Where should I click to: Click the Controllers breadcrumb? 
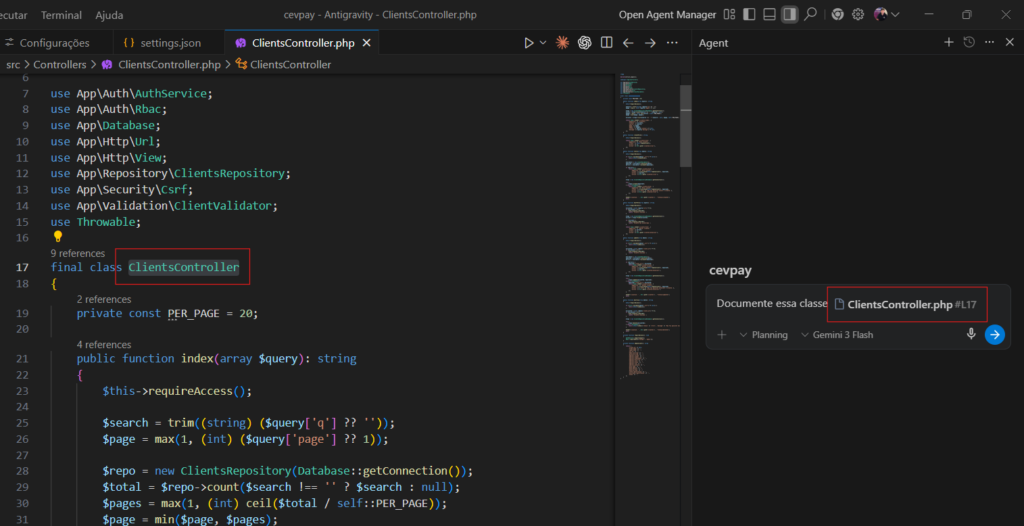pos(59,65)
